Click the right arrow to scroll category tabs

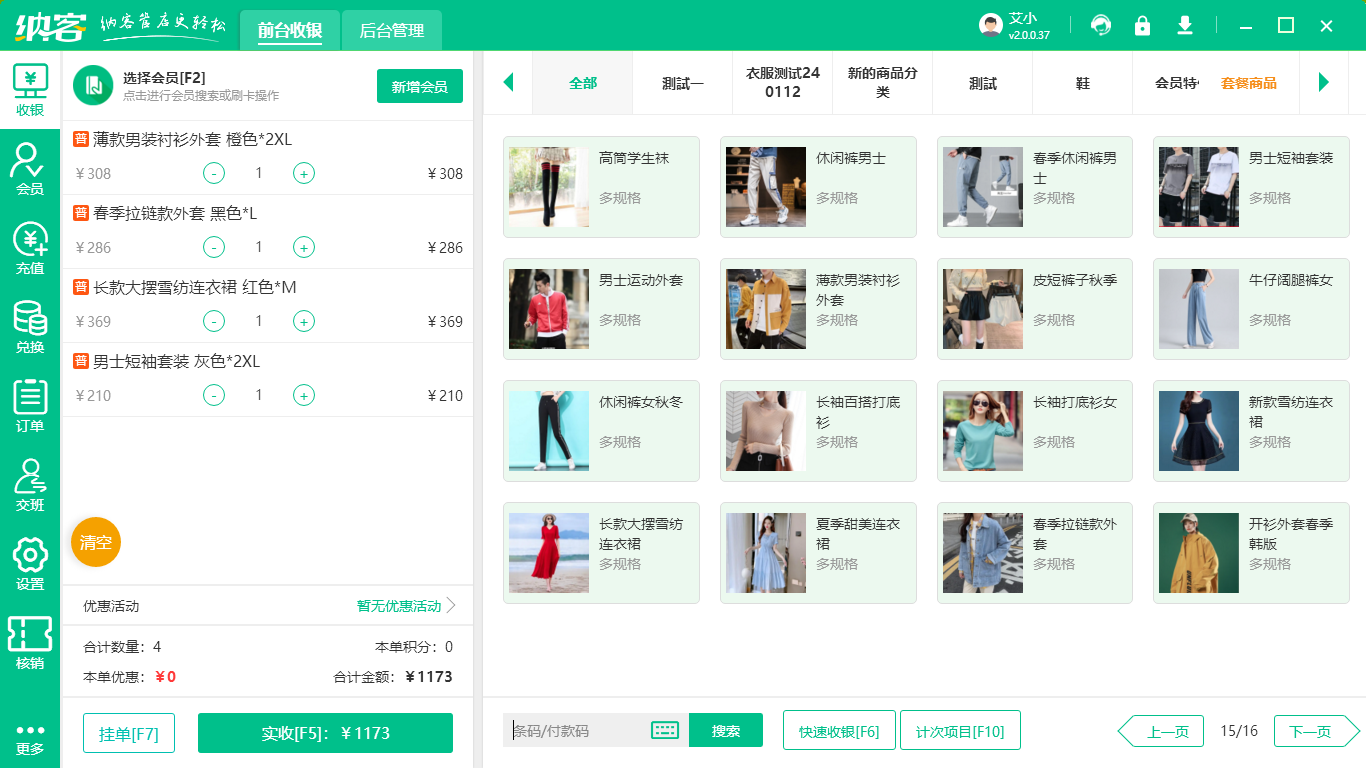coord(1325,84)
